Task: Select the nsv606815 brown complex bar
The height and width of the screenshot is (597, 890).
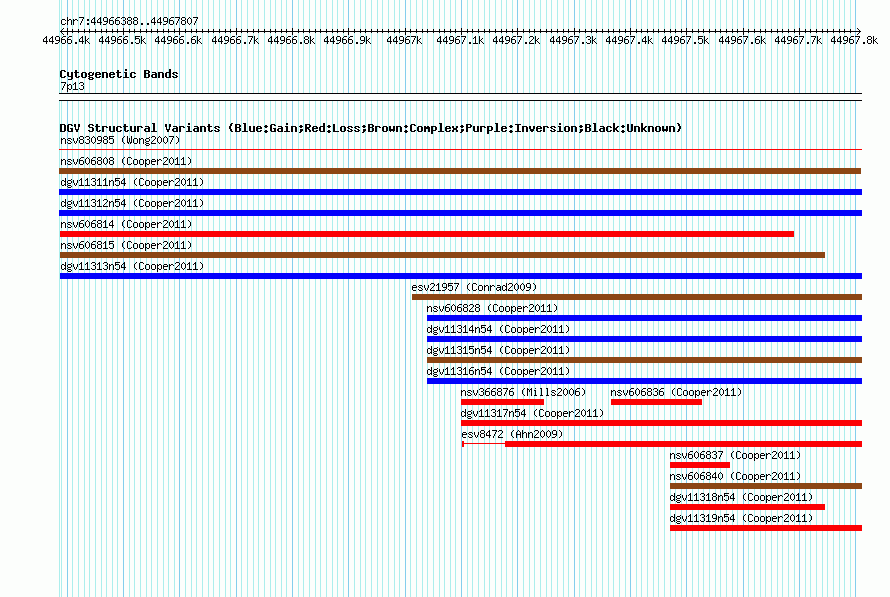Action: pos(442,255)
